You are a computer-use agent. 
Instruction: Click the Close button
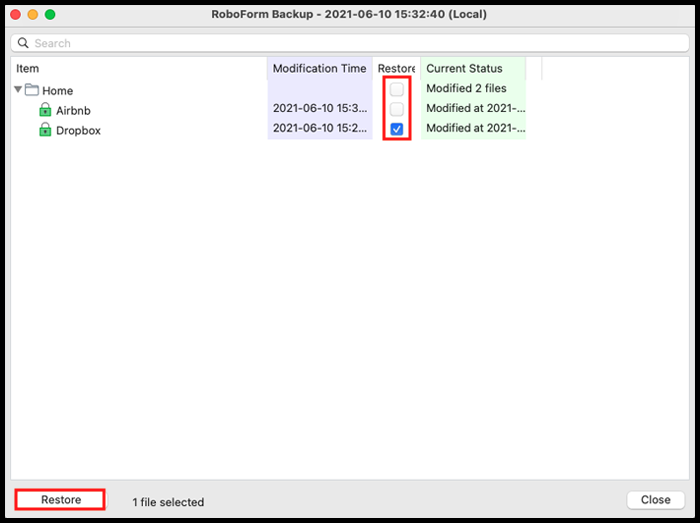(x=655, y=500)
